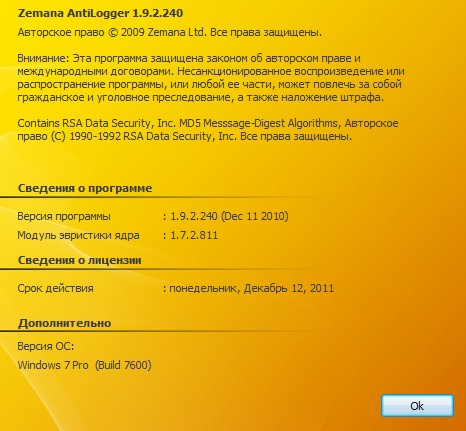Click the Сведения о лицензии section header
The width and height of the screenshot is (466, 431).
click(x=80, y=260)
